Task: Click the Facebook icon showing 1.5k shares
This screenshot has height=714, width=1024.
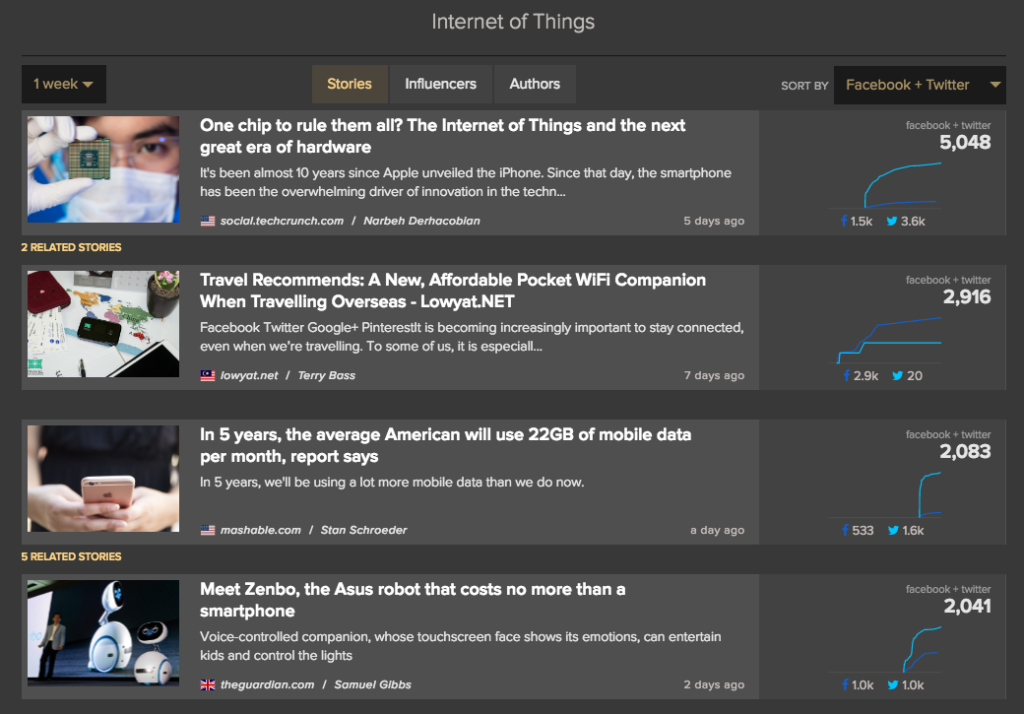Action: 845,221
